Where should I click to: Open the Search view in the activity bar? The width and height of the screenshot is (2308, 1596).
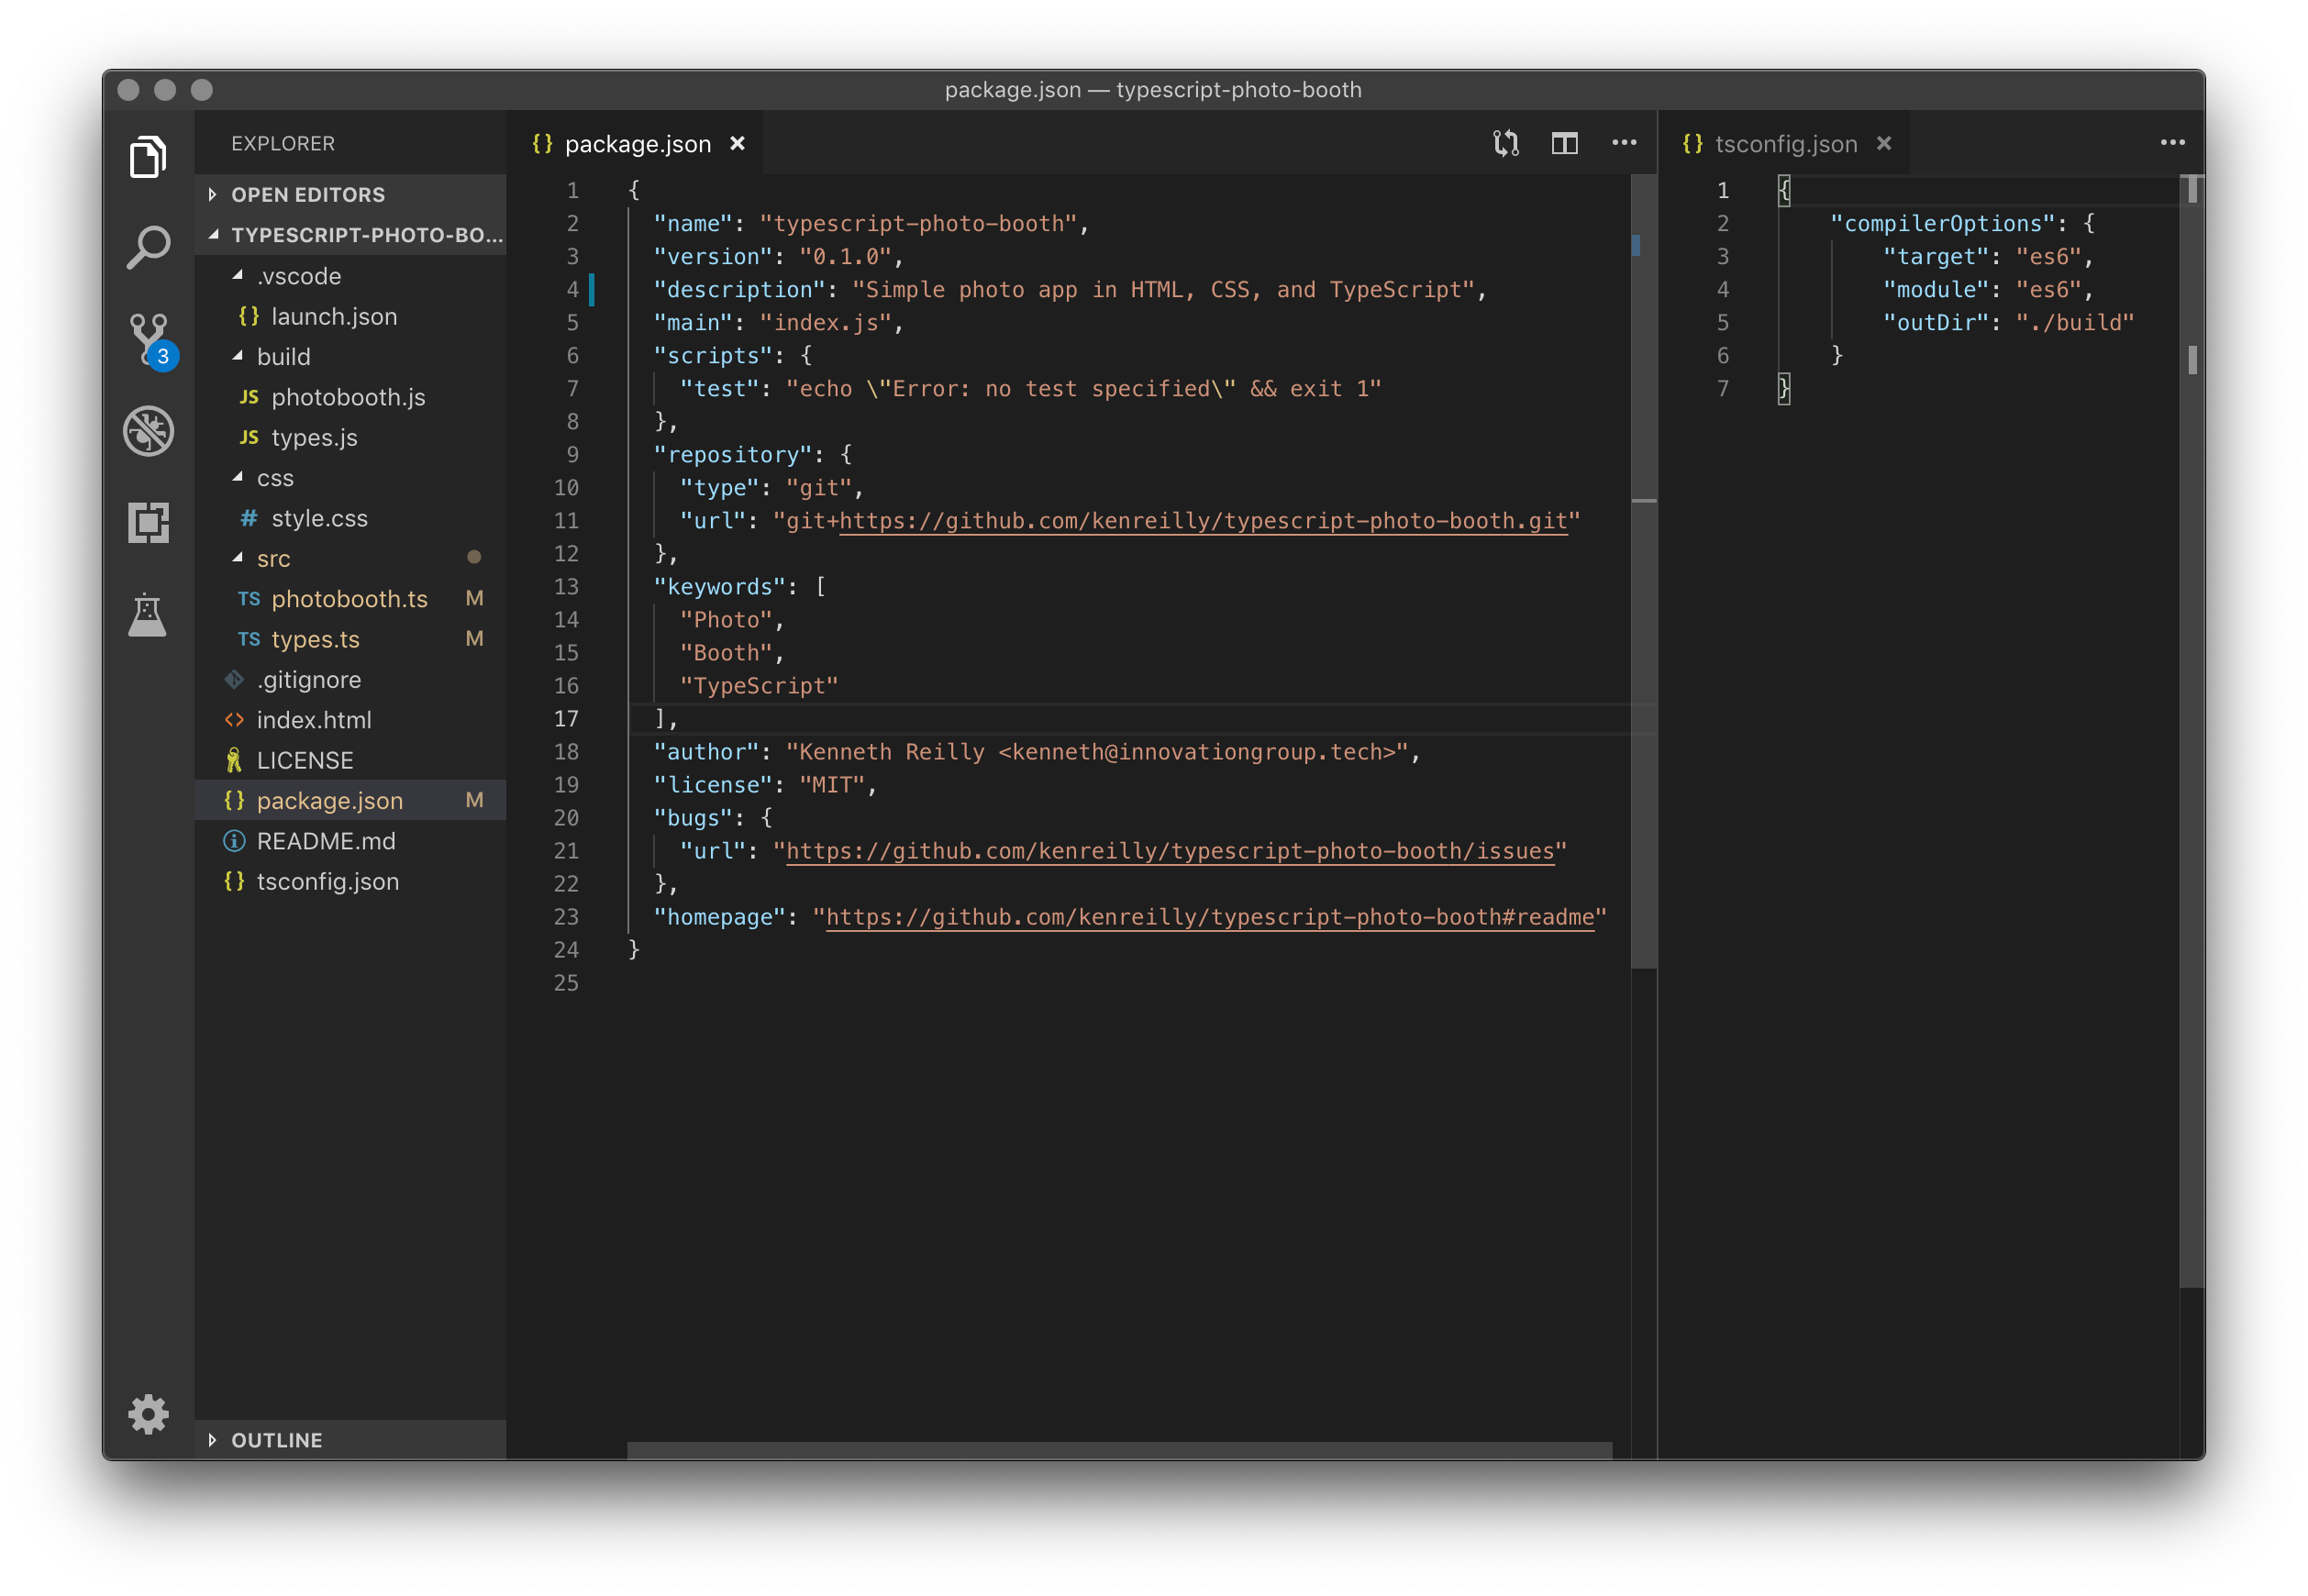(x=148, y=247)
